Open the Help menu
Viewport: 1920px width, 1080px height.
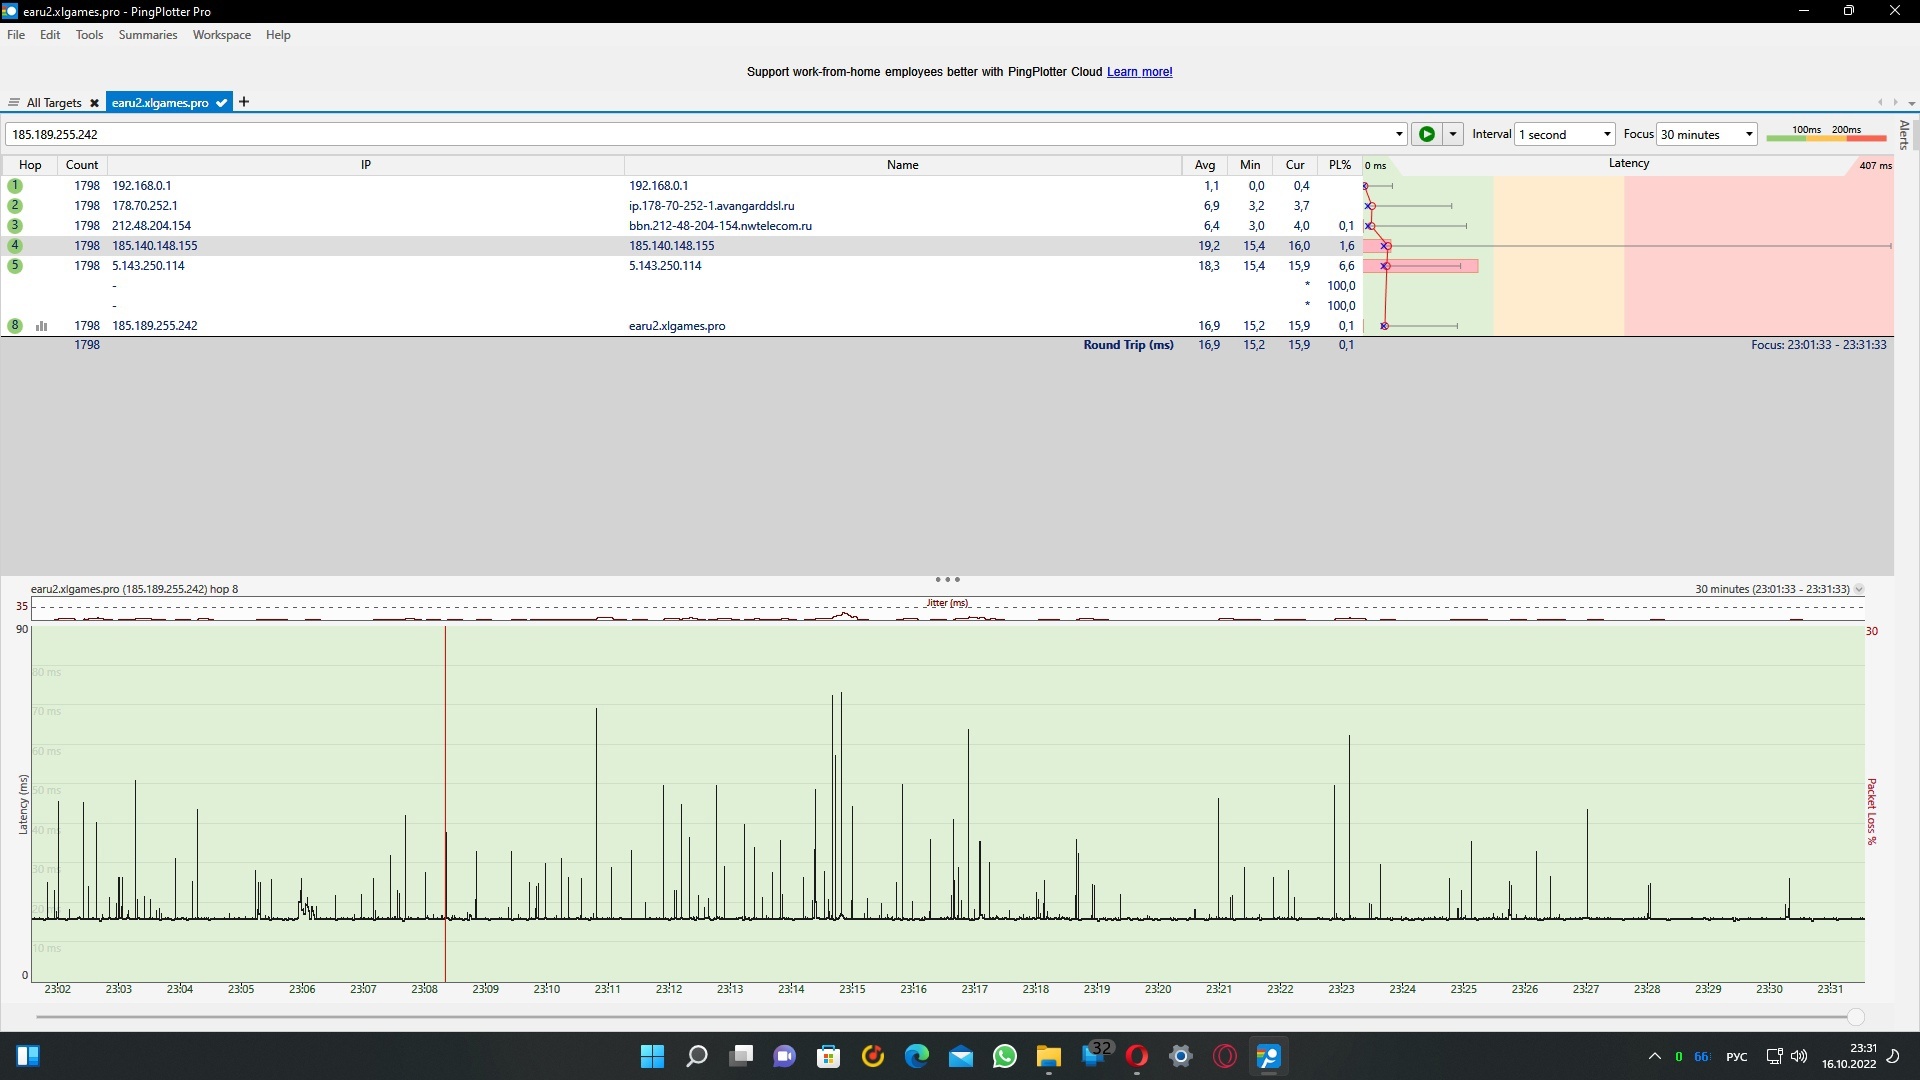278,35
